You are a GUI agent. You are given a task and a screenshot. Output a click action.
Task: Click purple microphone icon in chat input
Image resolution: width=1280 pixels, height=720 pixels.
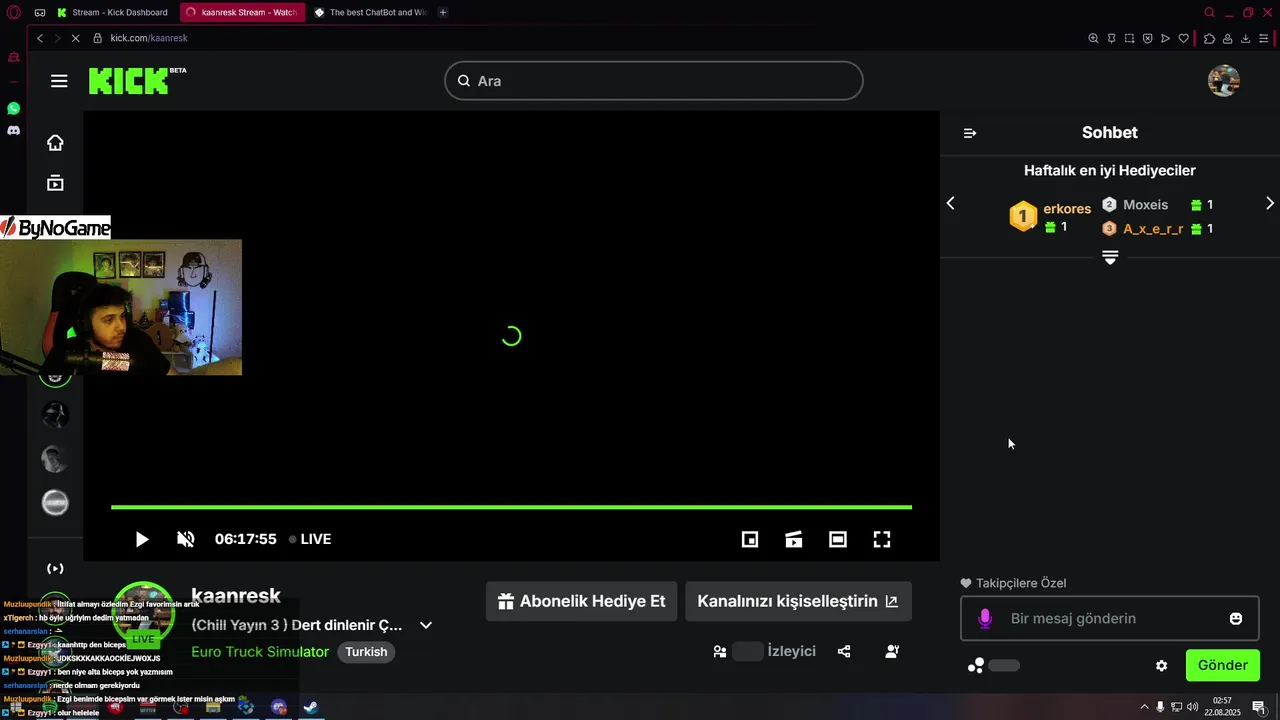pos(985,618)
